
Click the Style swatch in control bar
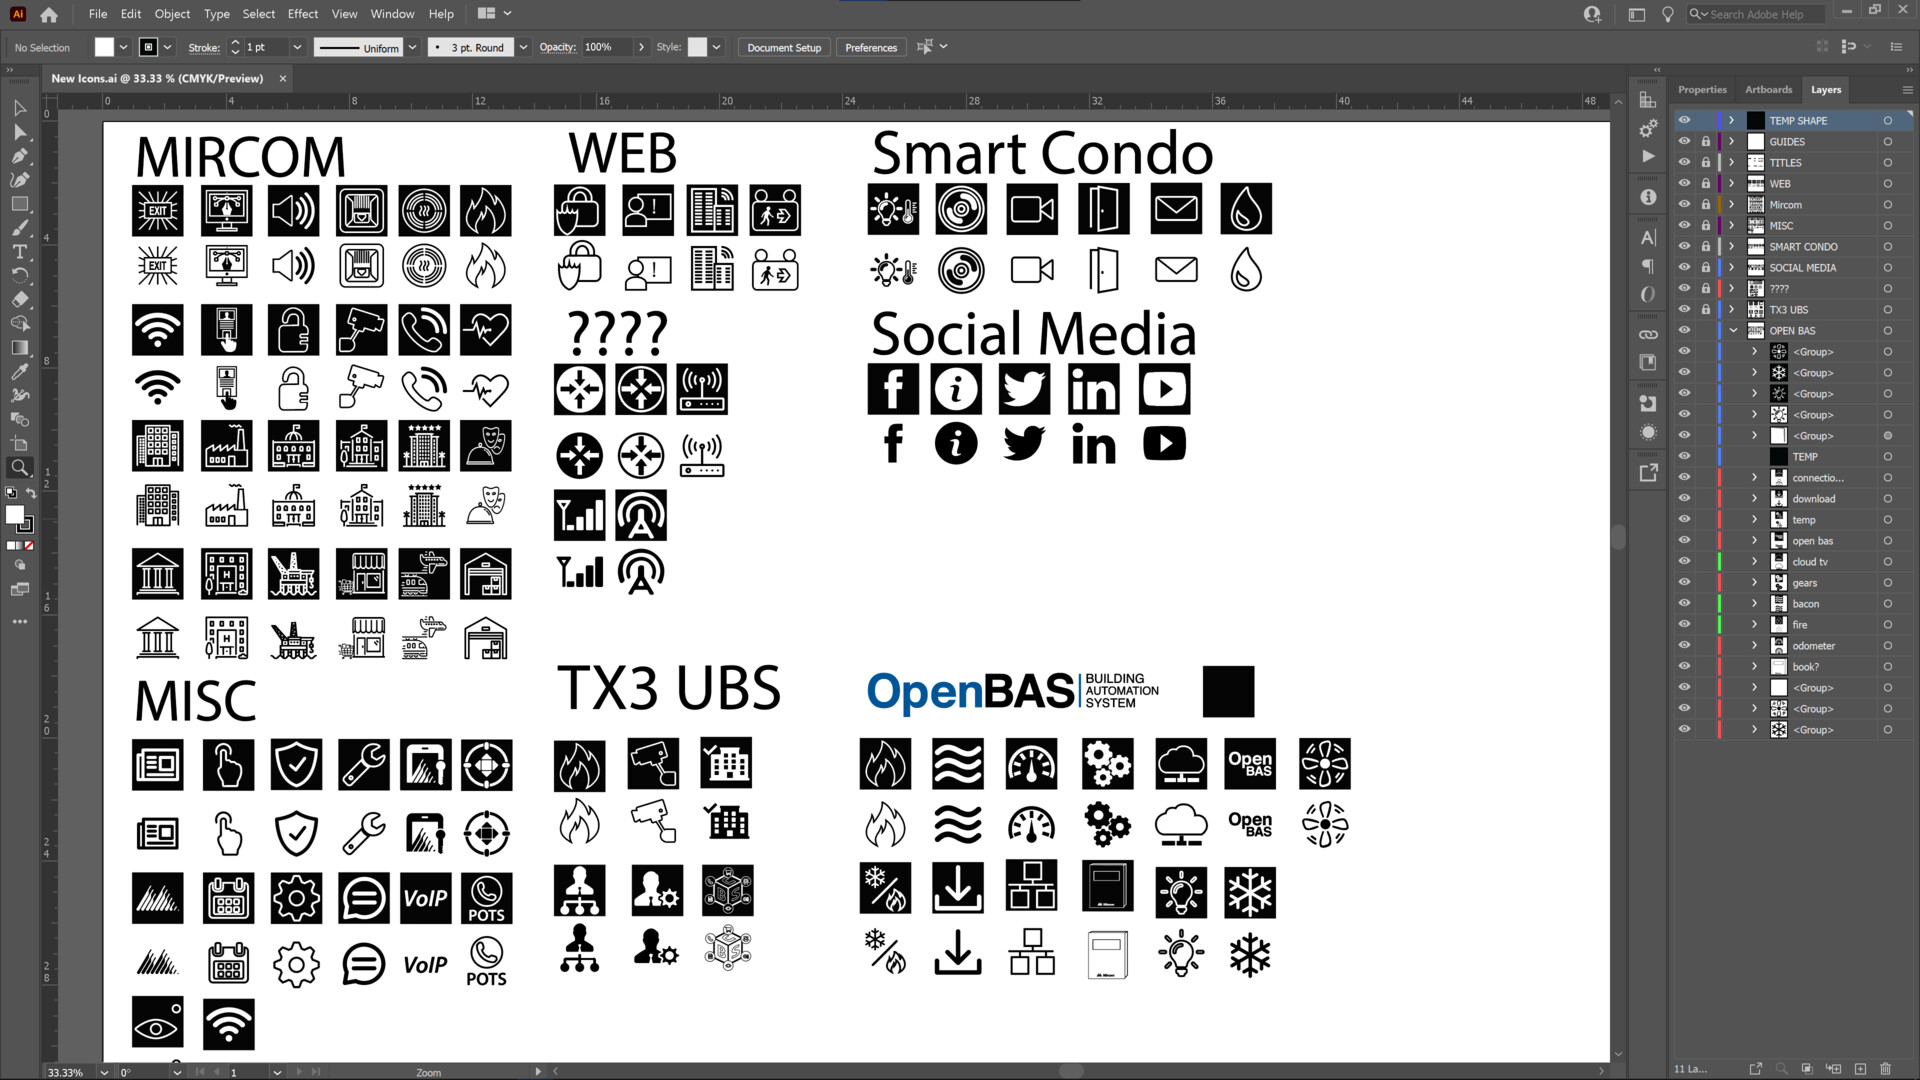click(698, 47)
